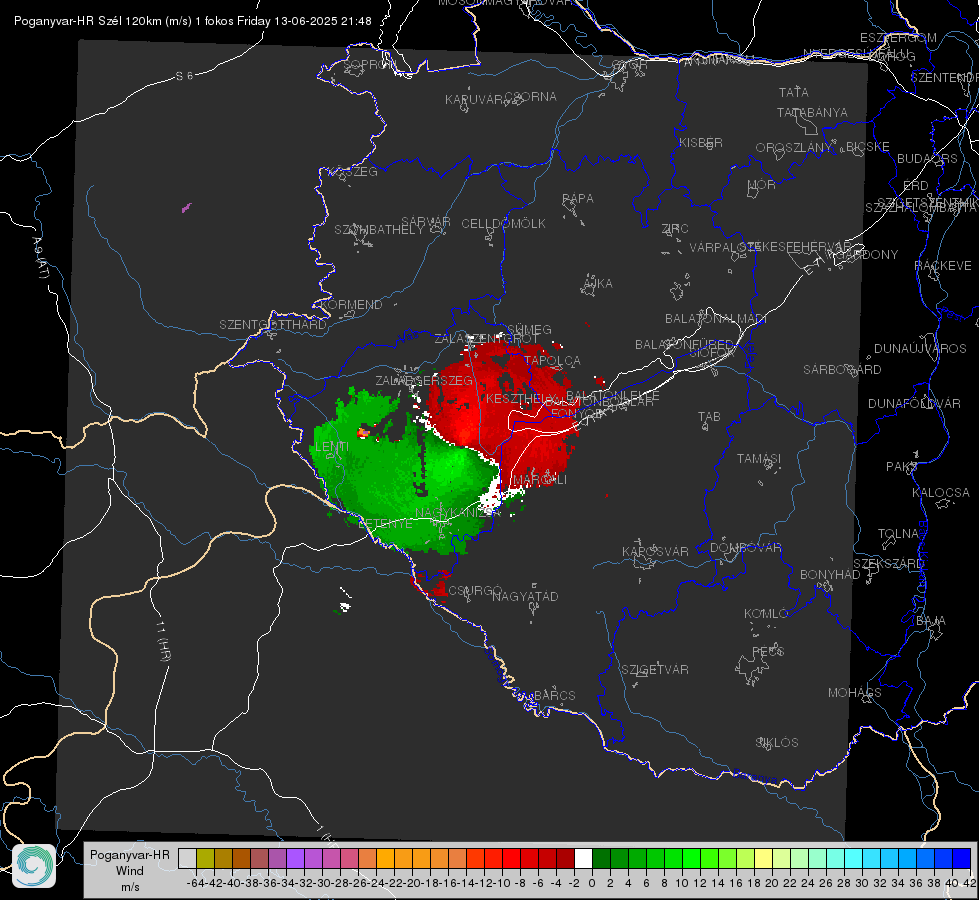The width and height of the screenshot is (979, 900).
Task: Pick the bright green 10 to 12 swatch
Action: (691, 858)
